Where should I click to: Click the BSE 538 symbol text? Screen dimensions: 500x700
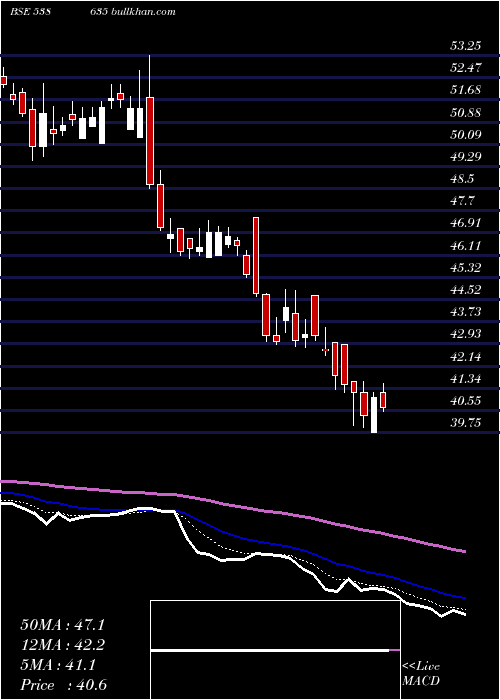click(x=30, y=12)
